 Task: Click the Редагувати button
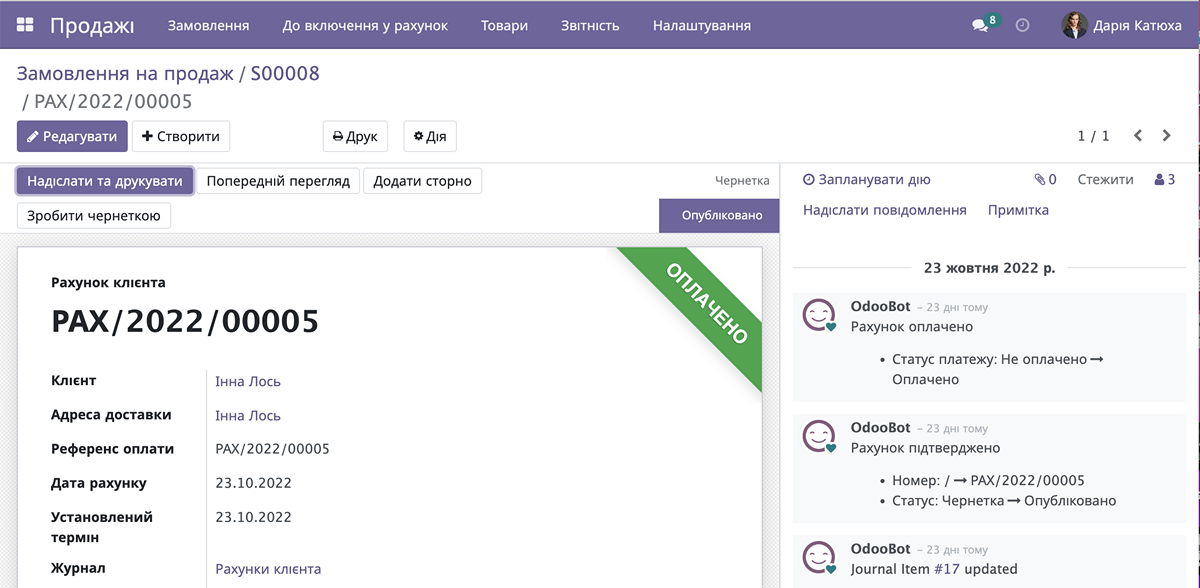click(x=71, y=136)
